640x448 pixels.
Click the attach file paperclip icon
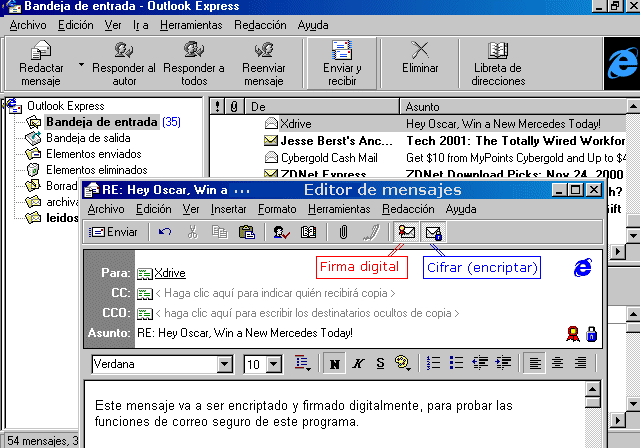(x=343, y=232)
